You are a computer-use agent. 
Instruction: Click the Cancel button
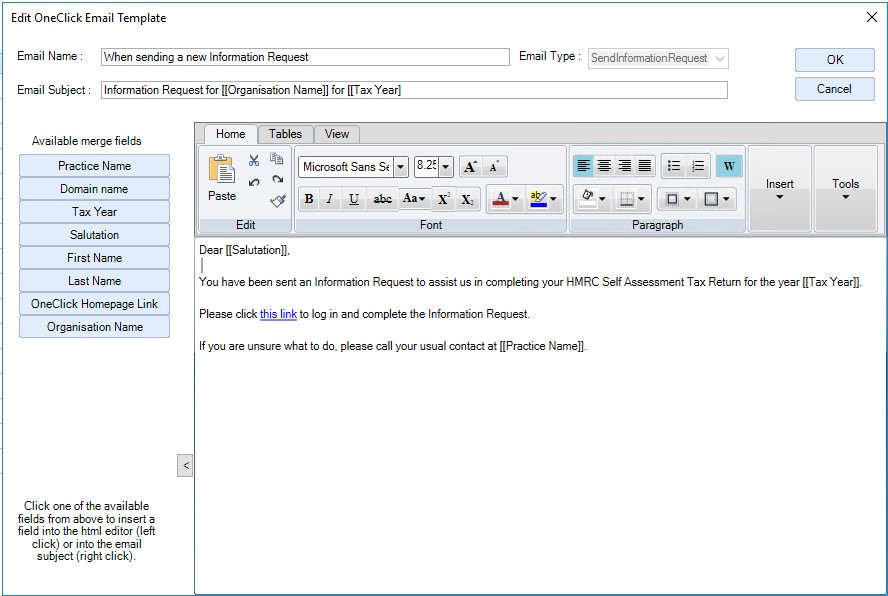pos(834,89)
